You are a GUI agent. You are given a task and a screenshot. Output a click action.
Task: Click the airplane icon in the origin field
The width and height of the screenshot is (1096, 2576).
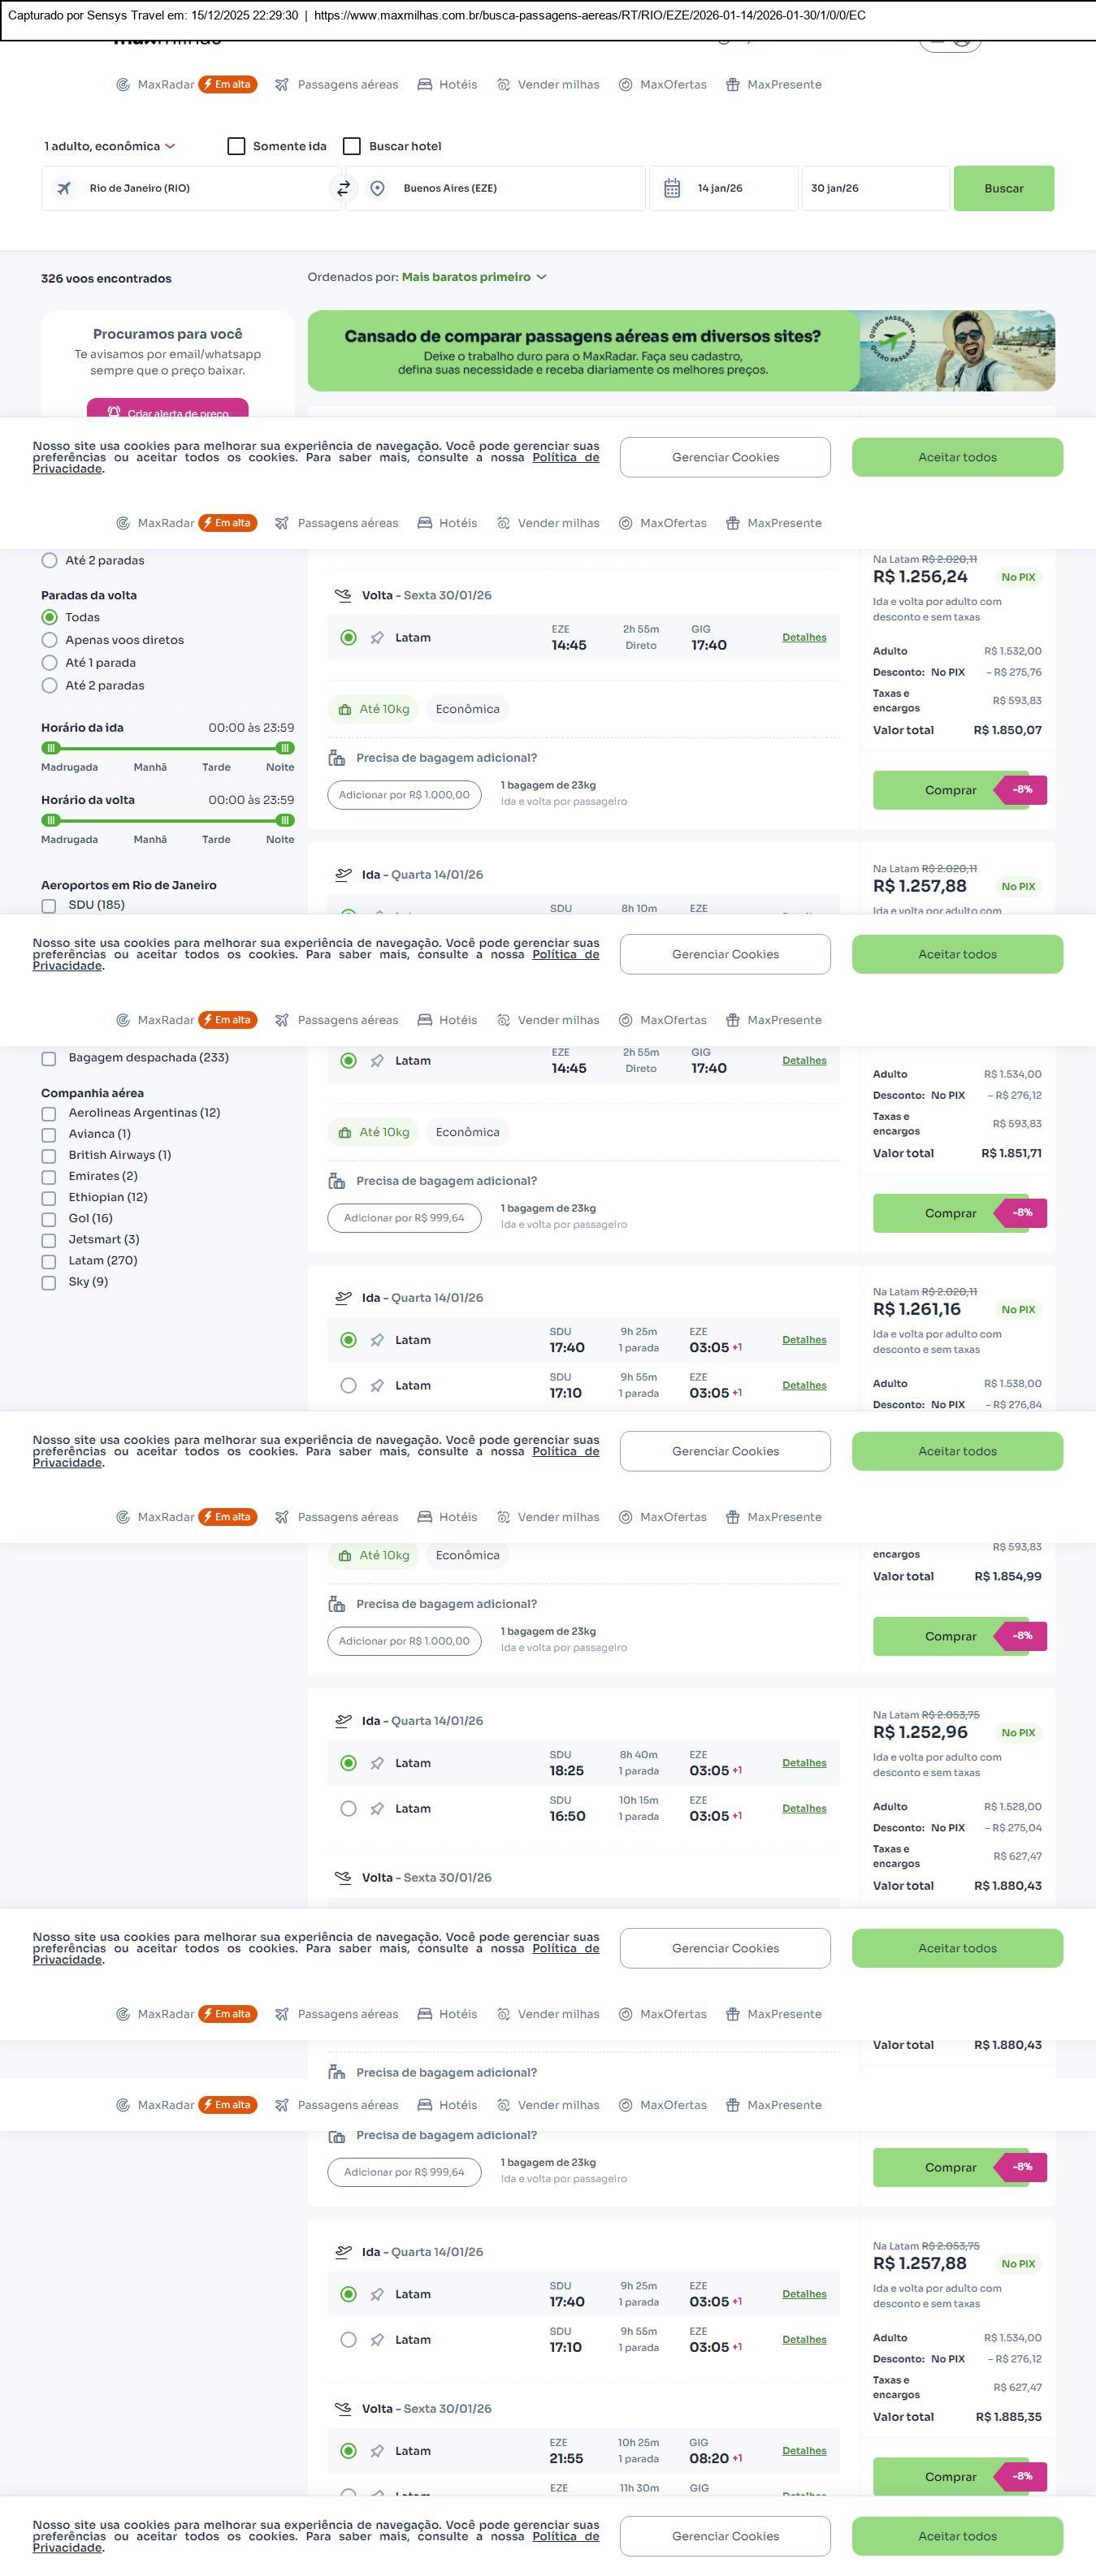[64, 188]
